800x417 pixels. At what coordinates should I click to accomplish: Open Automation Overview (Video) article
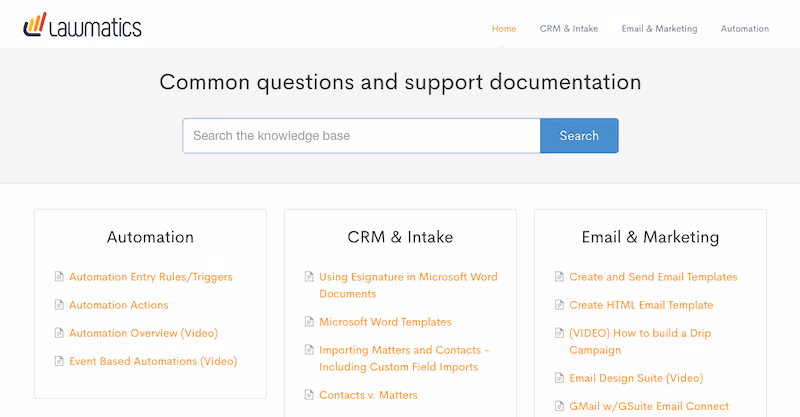143,333
